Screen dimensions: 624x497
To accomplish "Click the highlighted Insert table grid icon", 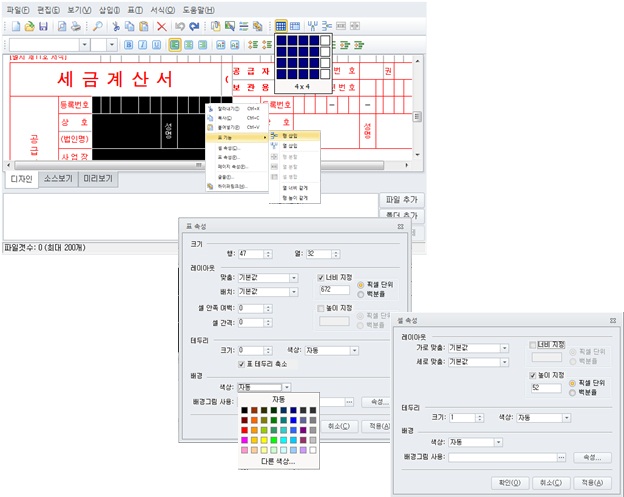I will (281, 26).
